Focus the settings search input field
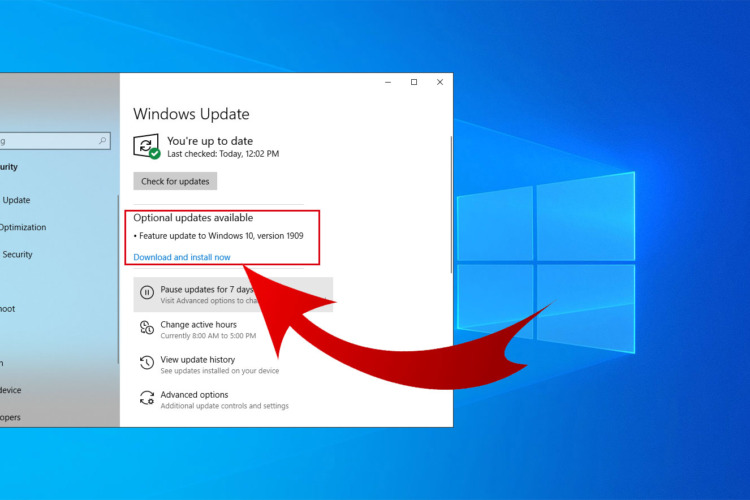Viewport: 750px width, 500px height. coord(50,142)
